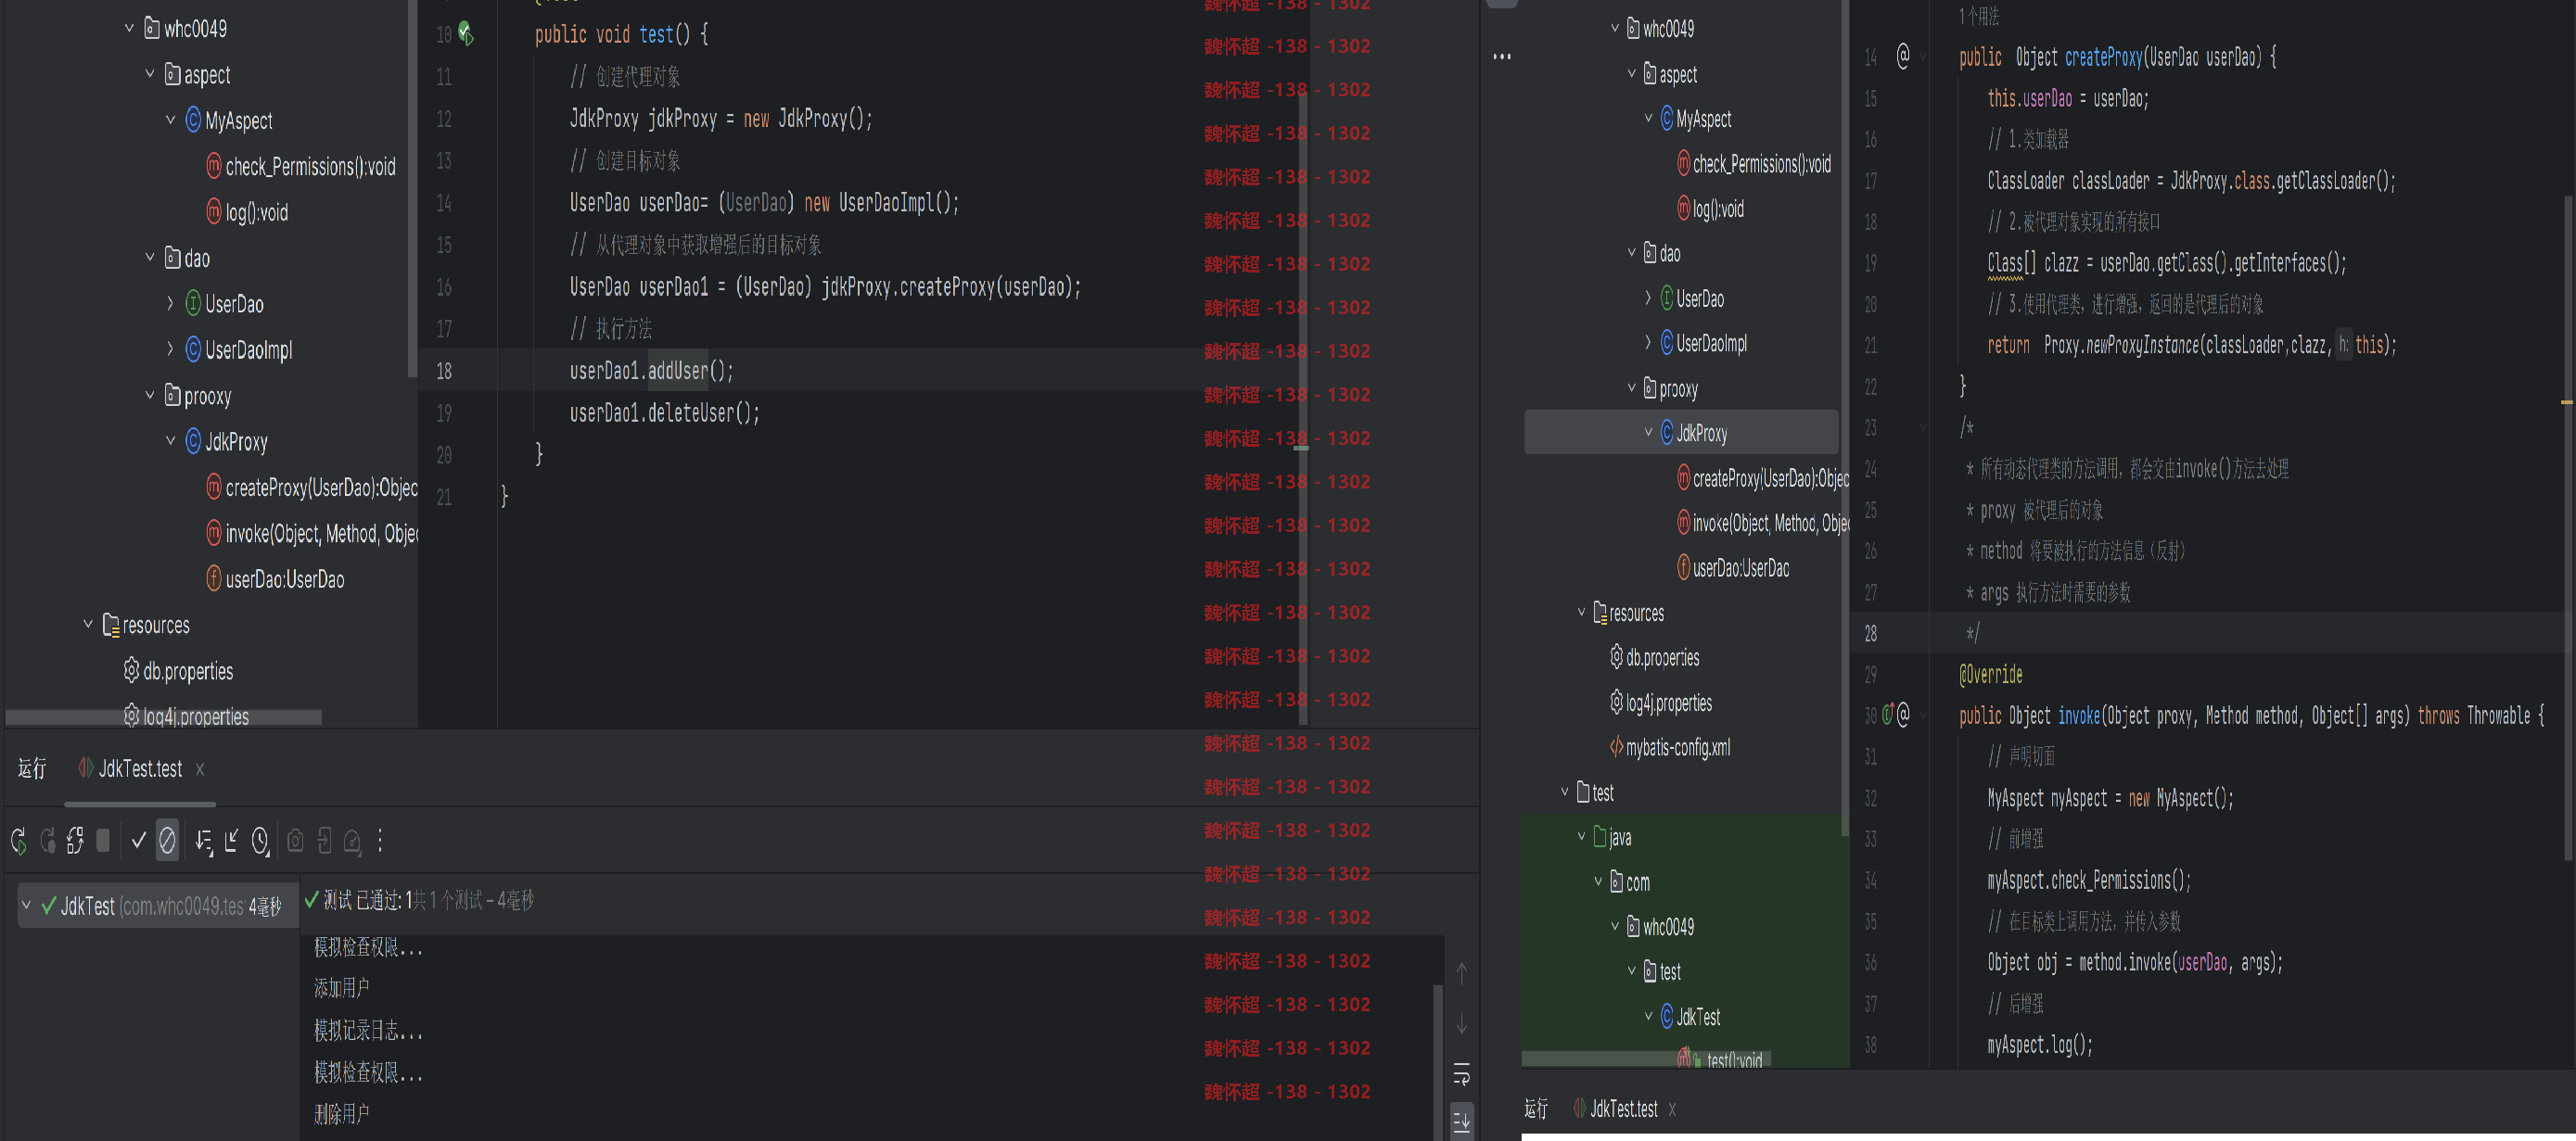Click test passed status line in results
2576x1141 pixels.
point(420,901)
